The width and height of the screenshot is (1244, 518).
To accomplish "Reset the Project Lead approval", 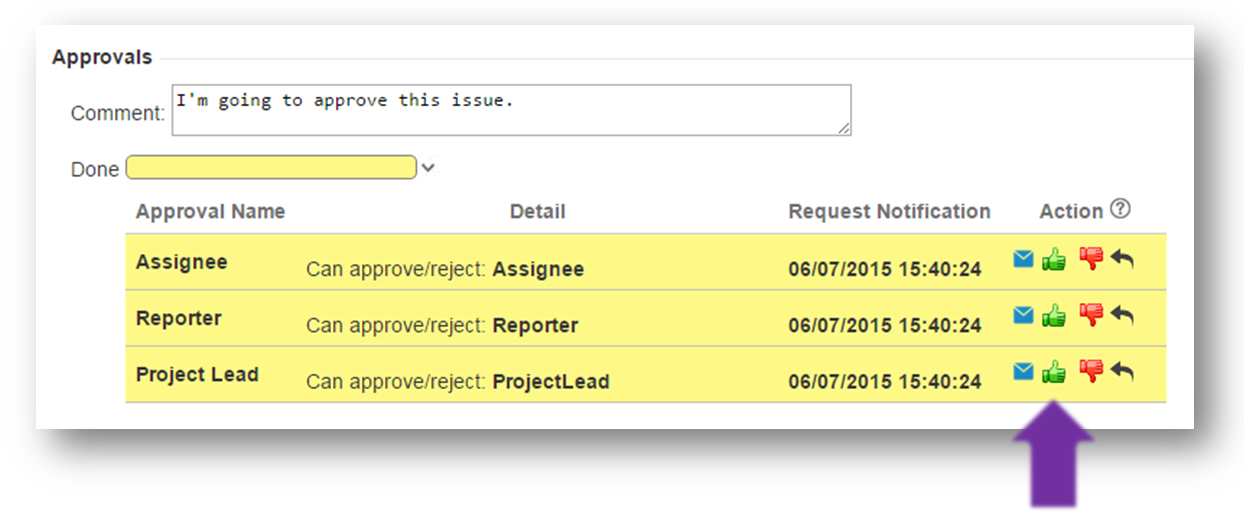I will click(1122, 372).
